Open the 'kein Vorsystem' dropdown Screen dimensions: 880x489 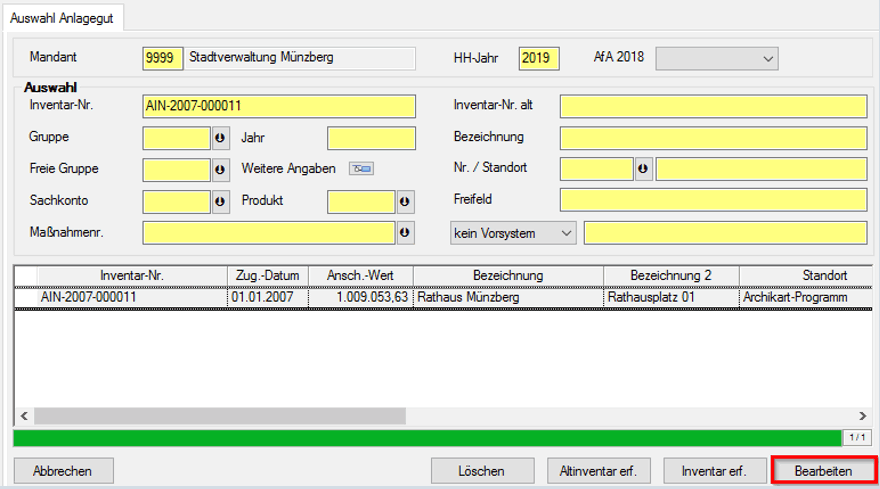click(x=514, y=233)
